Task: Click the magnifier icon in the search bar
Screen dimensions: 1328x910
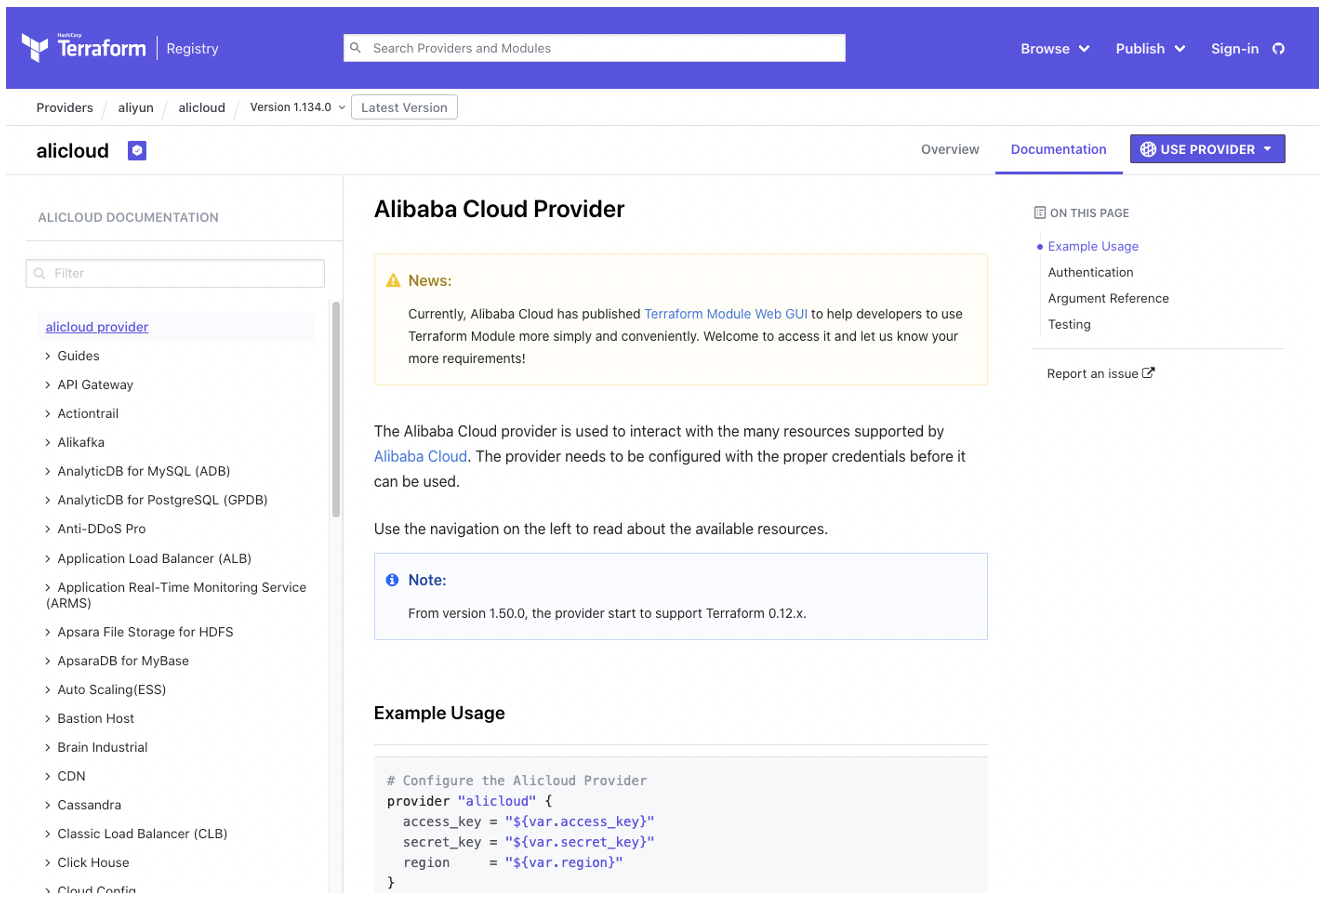Action: [x=356, y=47]
